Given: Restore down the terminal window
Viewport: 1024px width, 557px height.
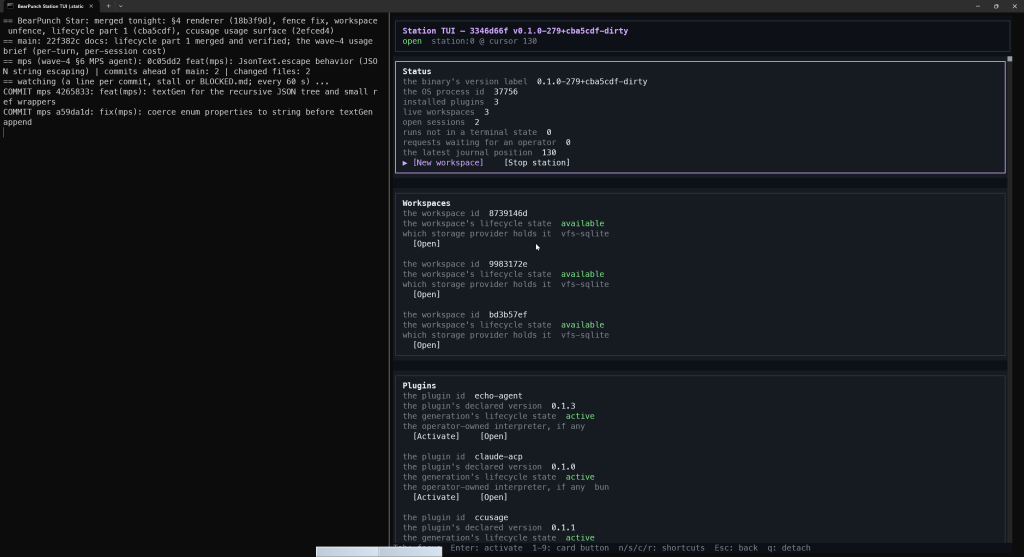Looking at the screenshot, I should coord(996,6).
